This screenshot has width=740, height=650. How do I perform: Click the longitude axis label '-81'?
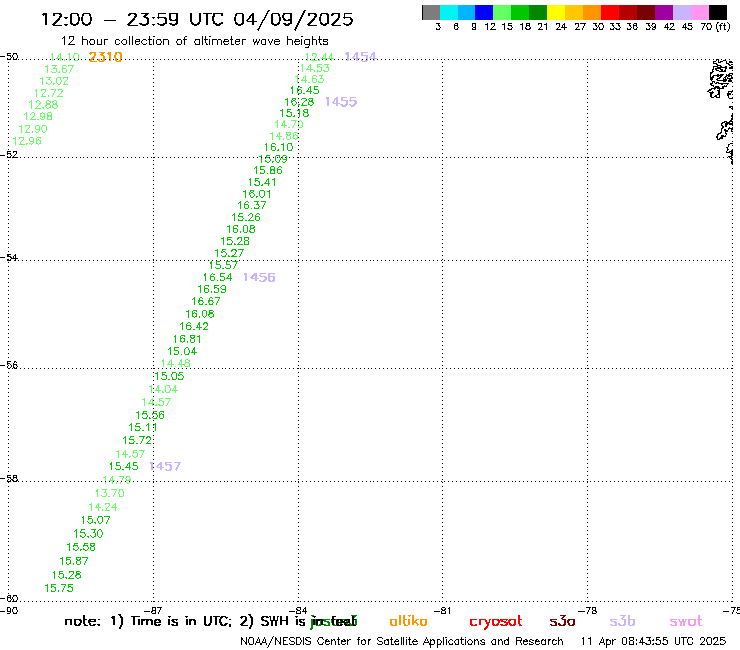pyautogui.click(x=443, y=611)
